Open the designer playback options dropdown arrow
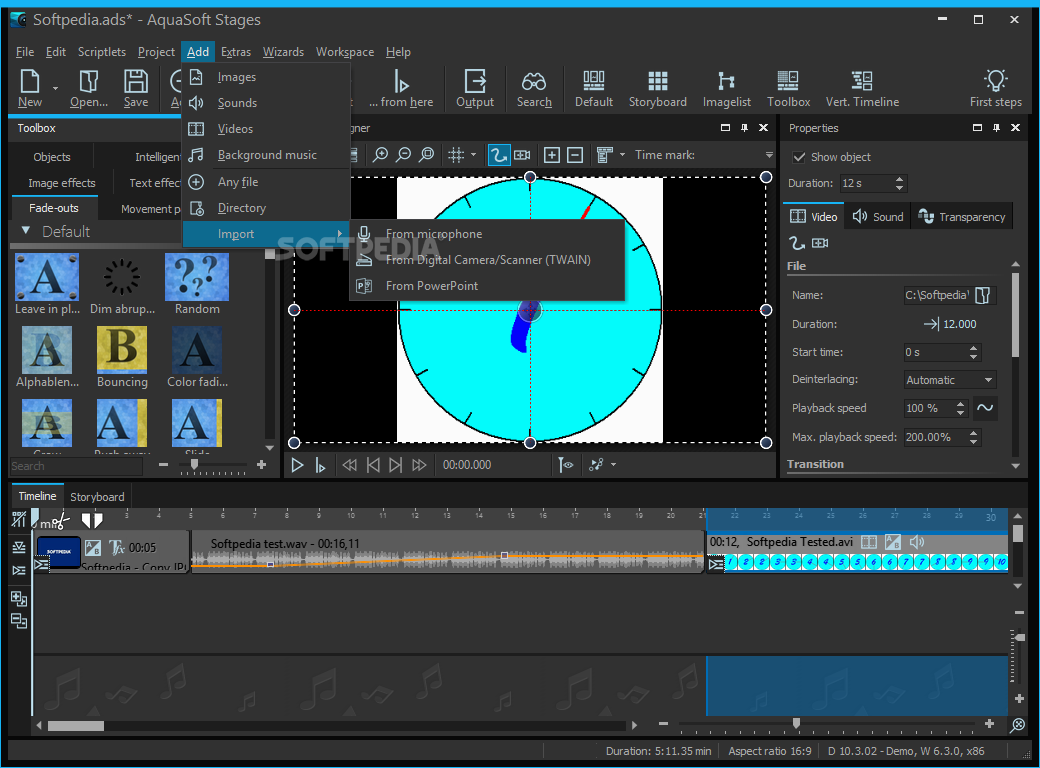This screenshot has width=1040, height=768. pos(614,465)
